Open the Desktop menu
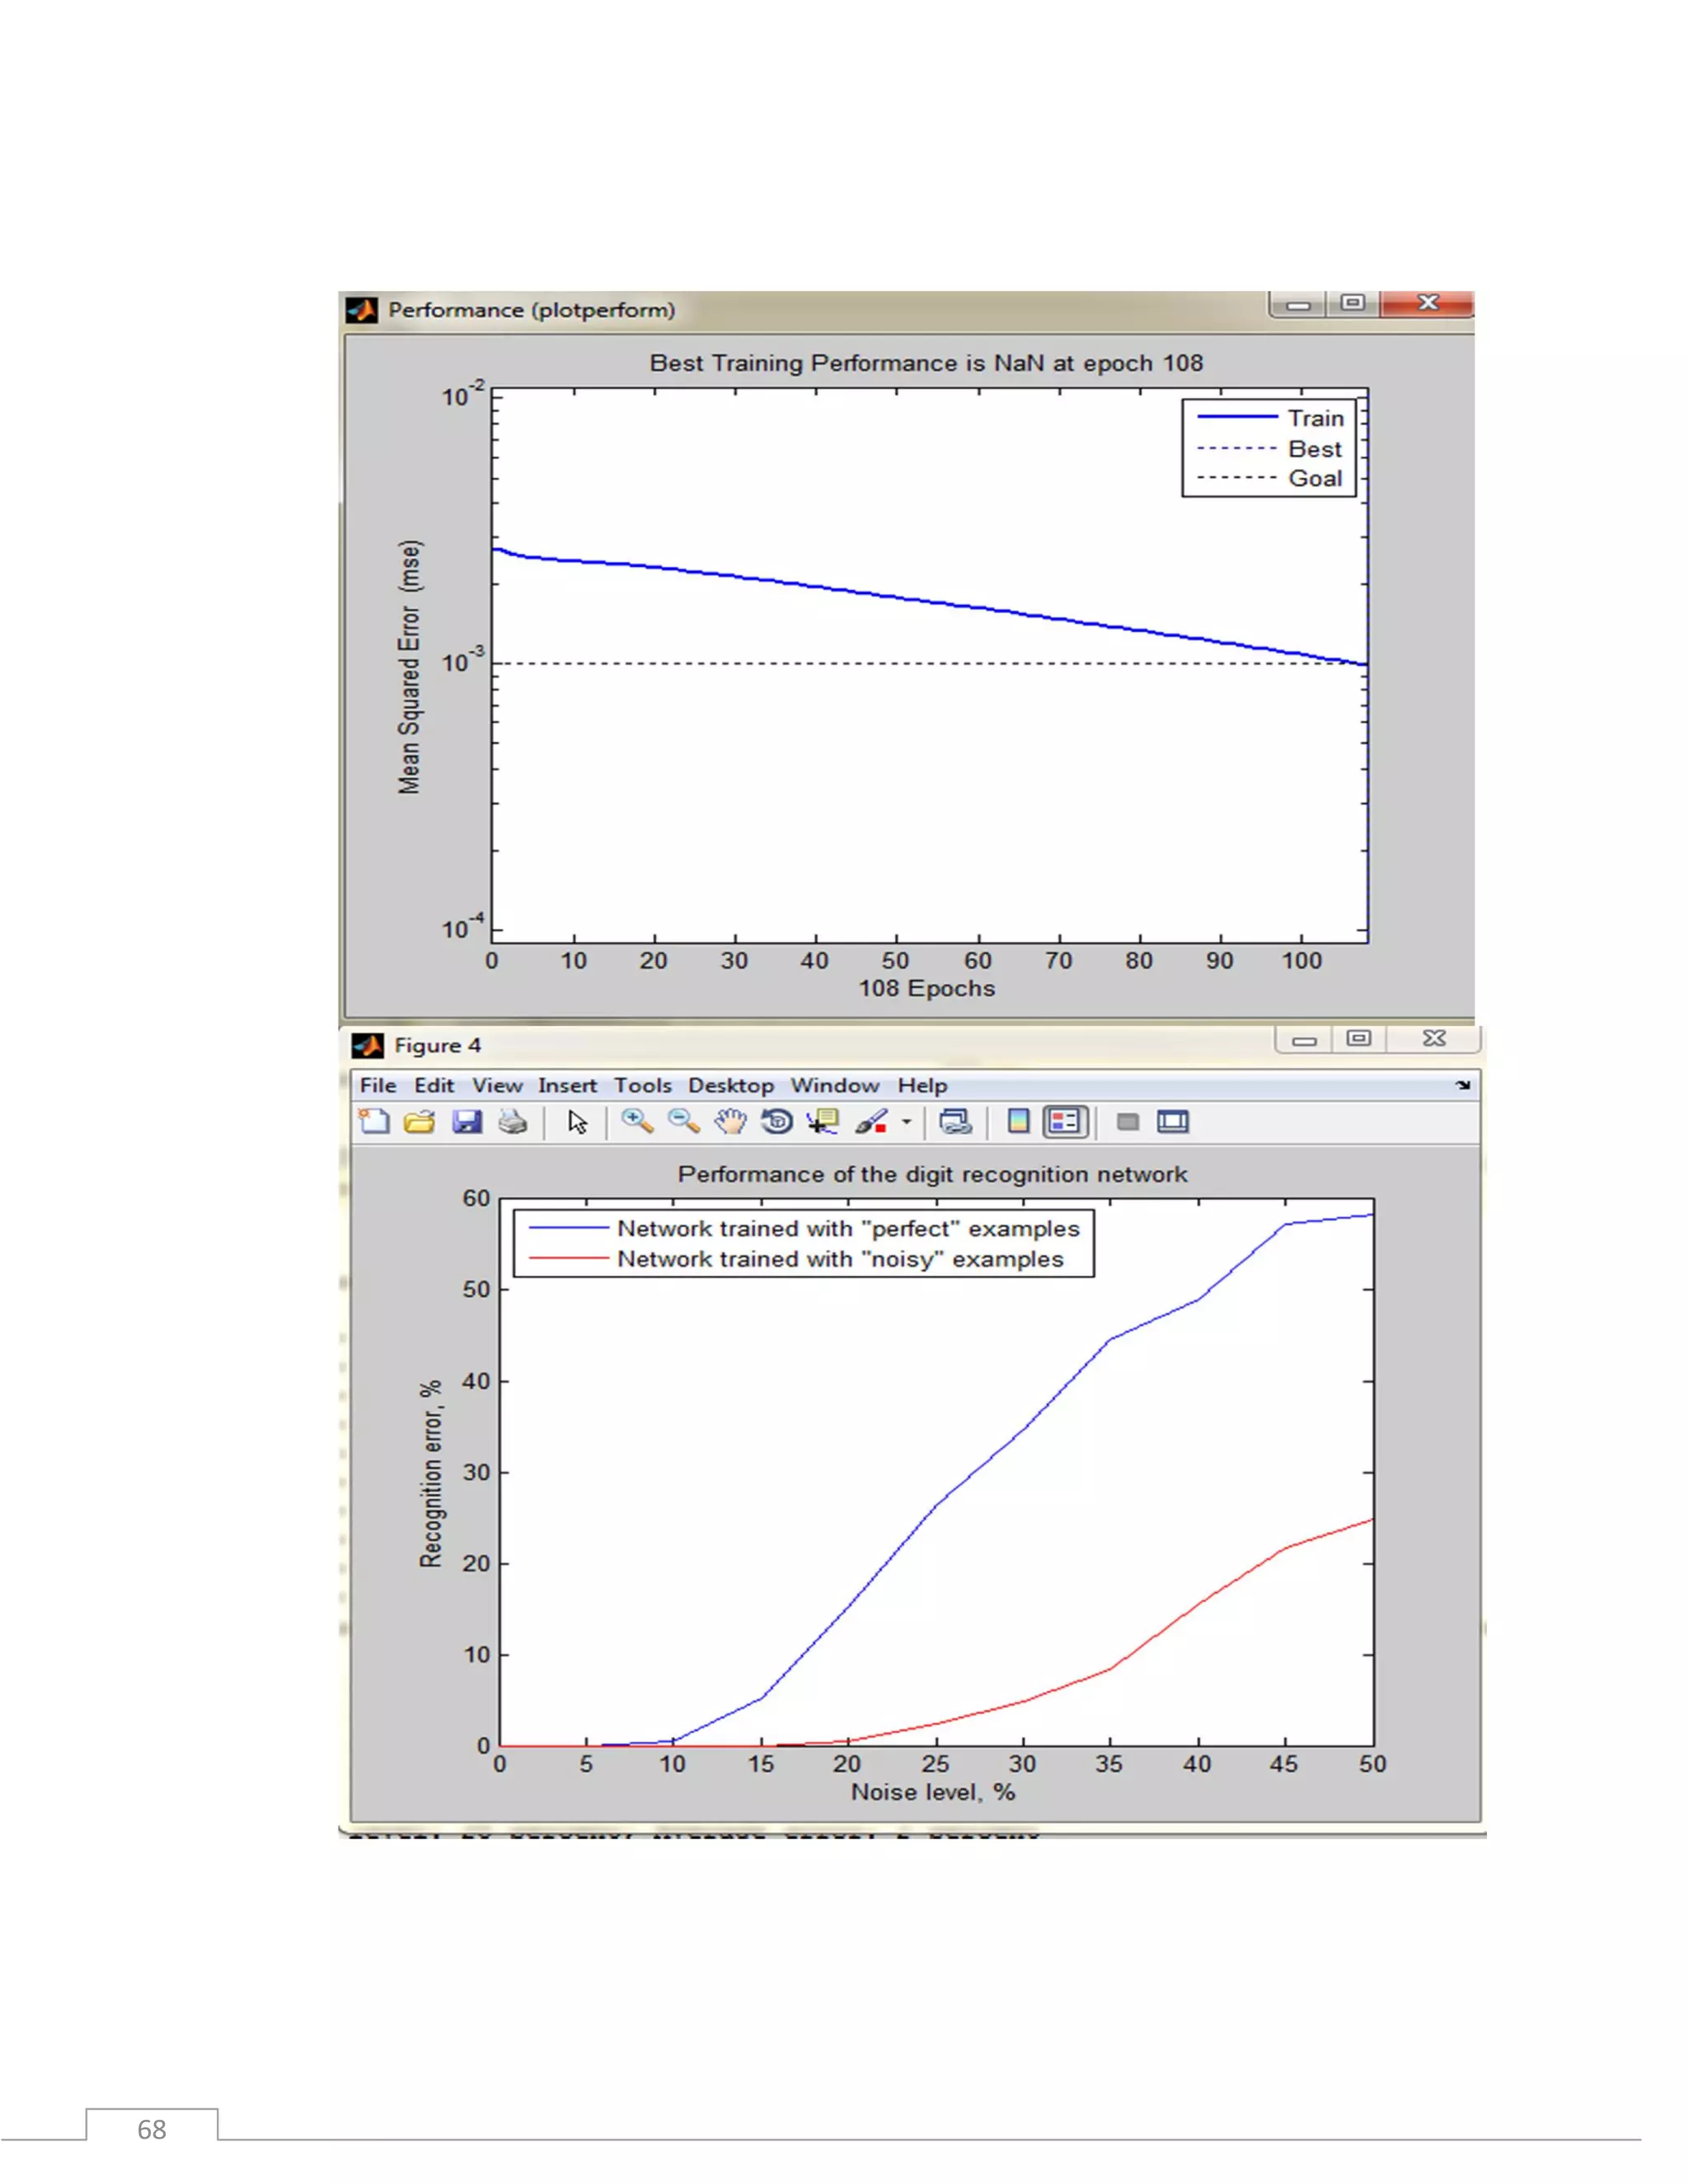1688x2184 pixels. pos(730,1086)
